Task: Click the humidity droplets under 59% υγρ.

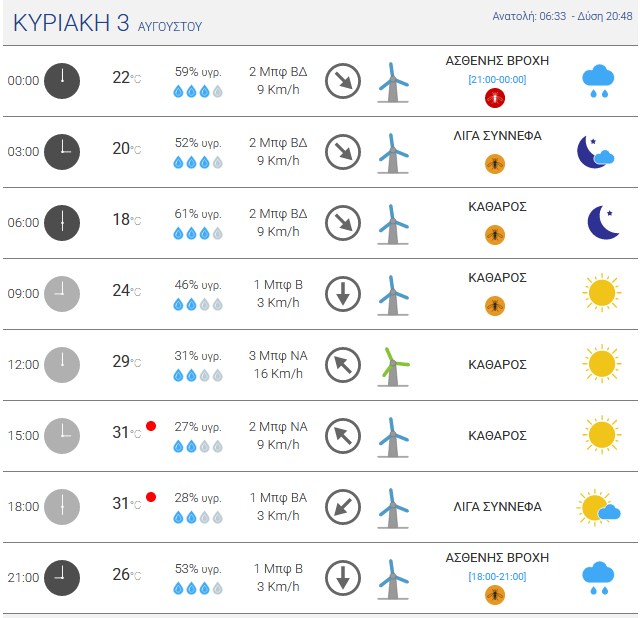Action: click(198, 91)
